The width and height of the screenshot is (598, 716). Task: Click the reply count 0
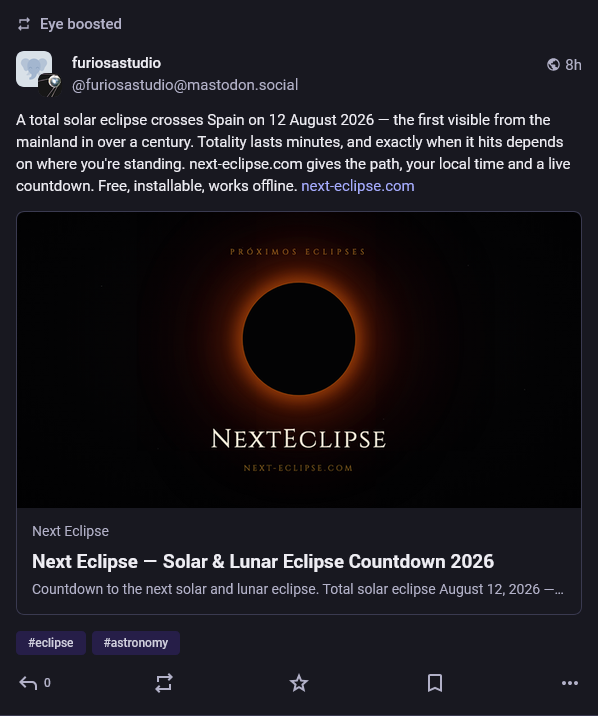point(47,683)
